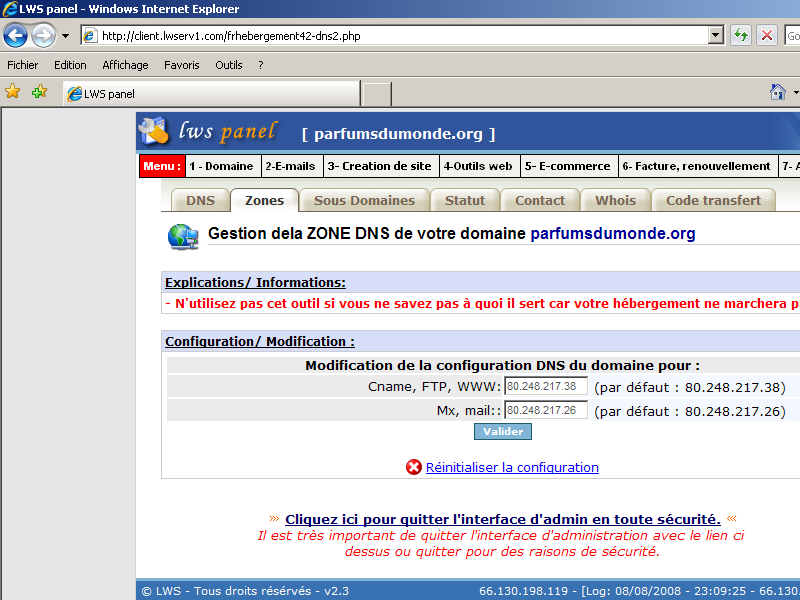
Task: Click the default 80.248.217.38 text
Action: pos(690,388)
